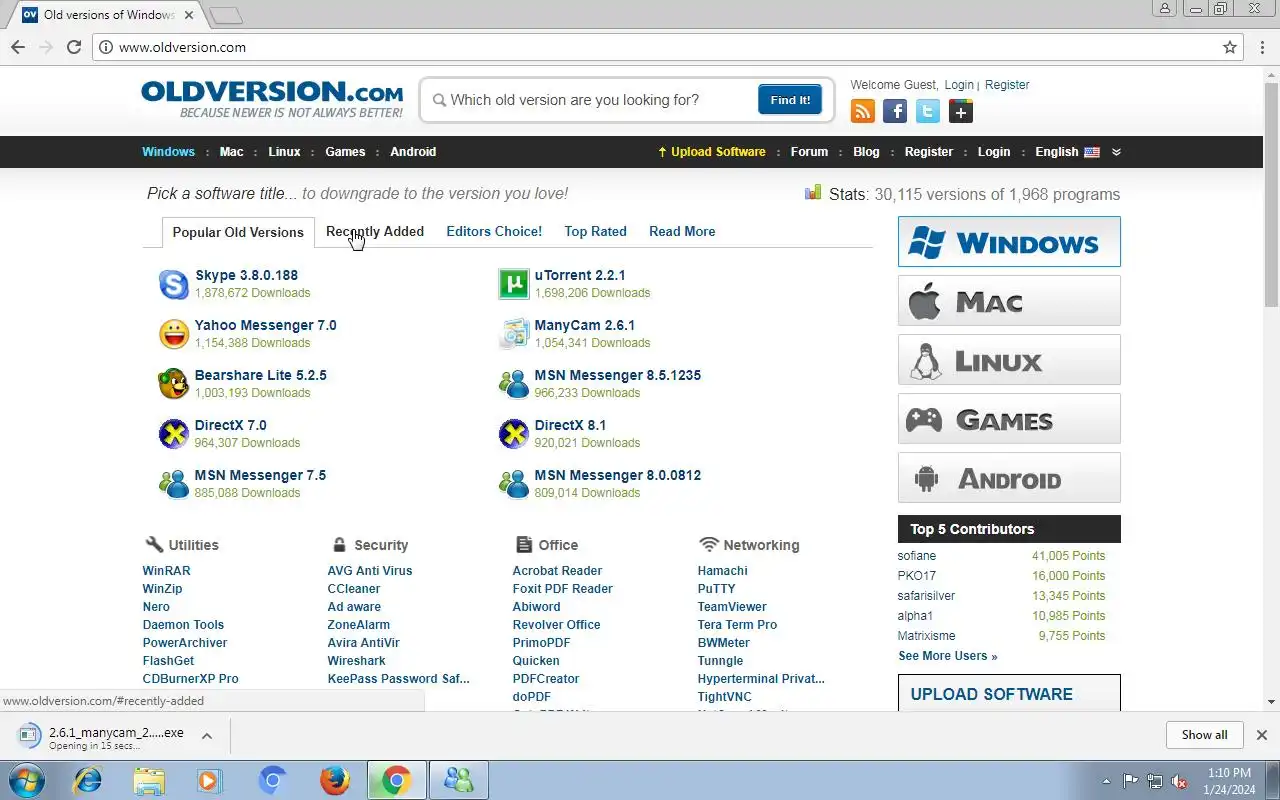Open the Twitter icon link

click(928, 111)
